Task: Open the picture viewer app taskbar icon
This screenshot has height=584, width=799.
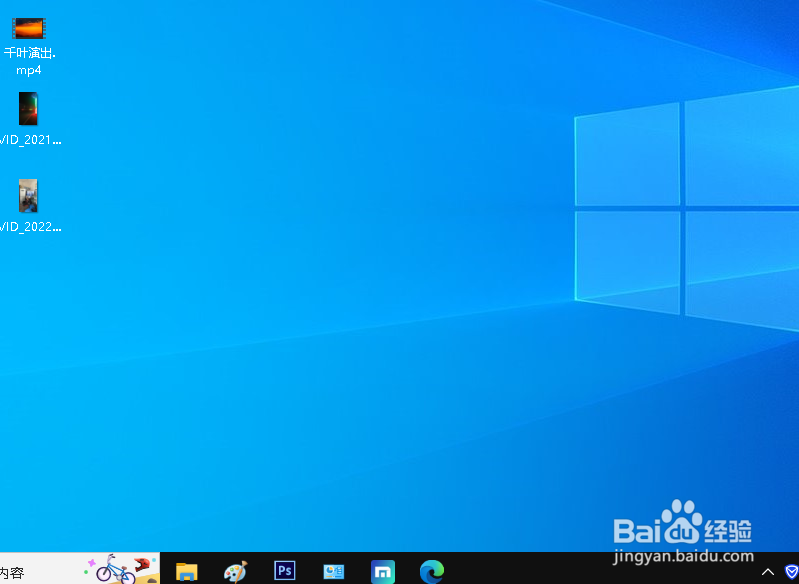Action: [x=334, y=571]
